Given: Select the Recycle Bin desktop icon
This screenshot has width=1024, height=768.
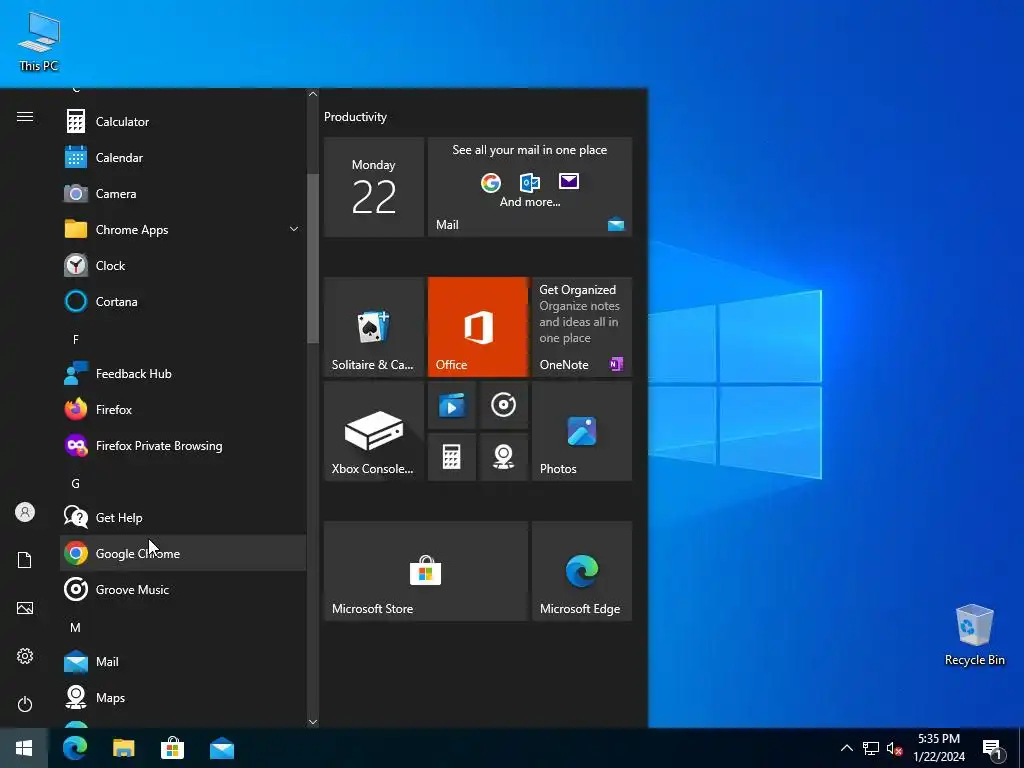Looking at the screenshot, I should coord(974,635).
